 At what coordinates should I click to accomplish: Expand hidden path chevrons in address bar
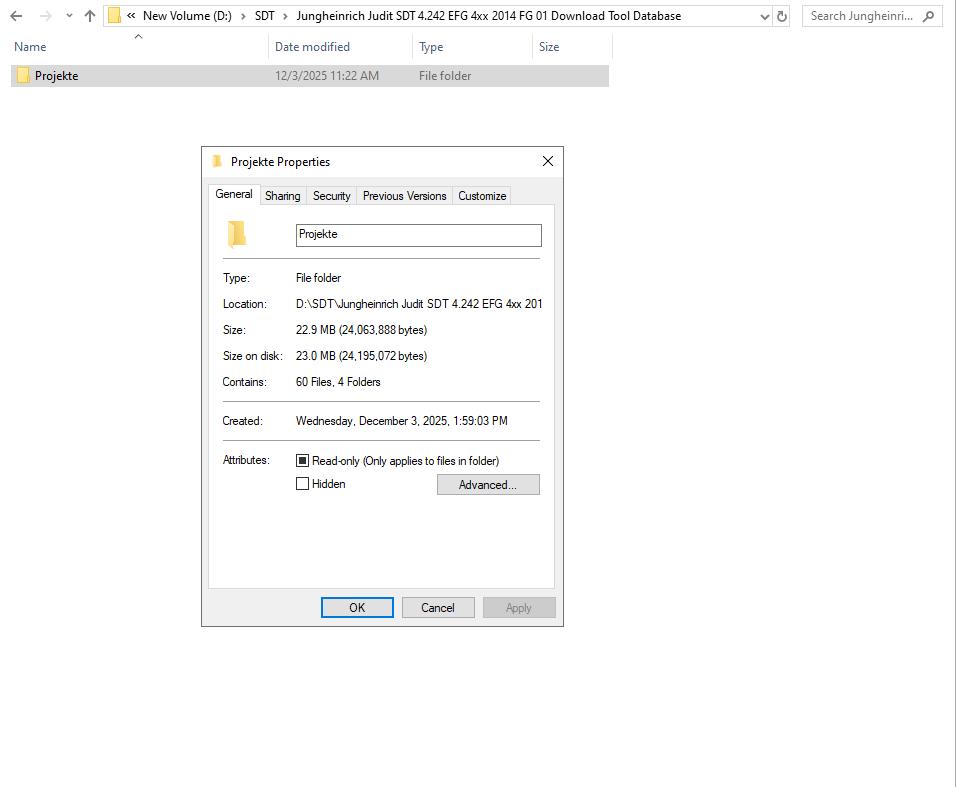131,16
